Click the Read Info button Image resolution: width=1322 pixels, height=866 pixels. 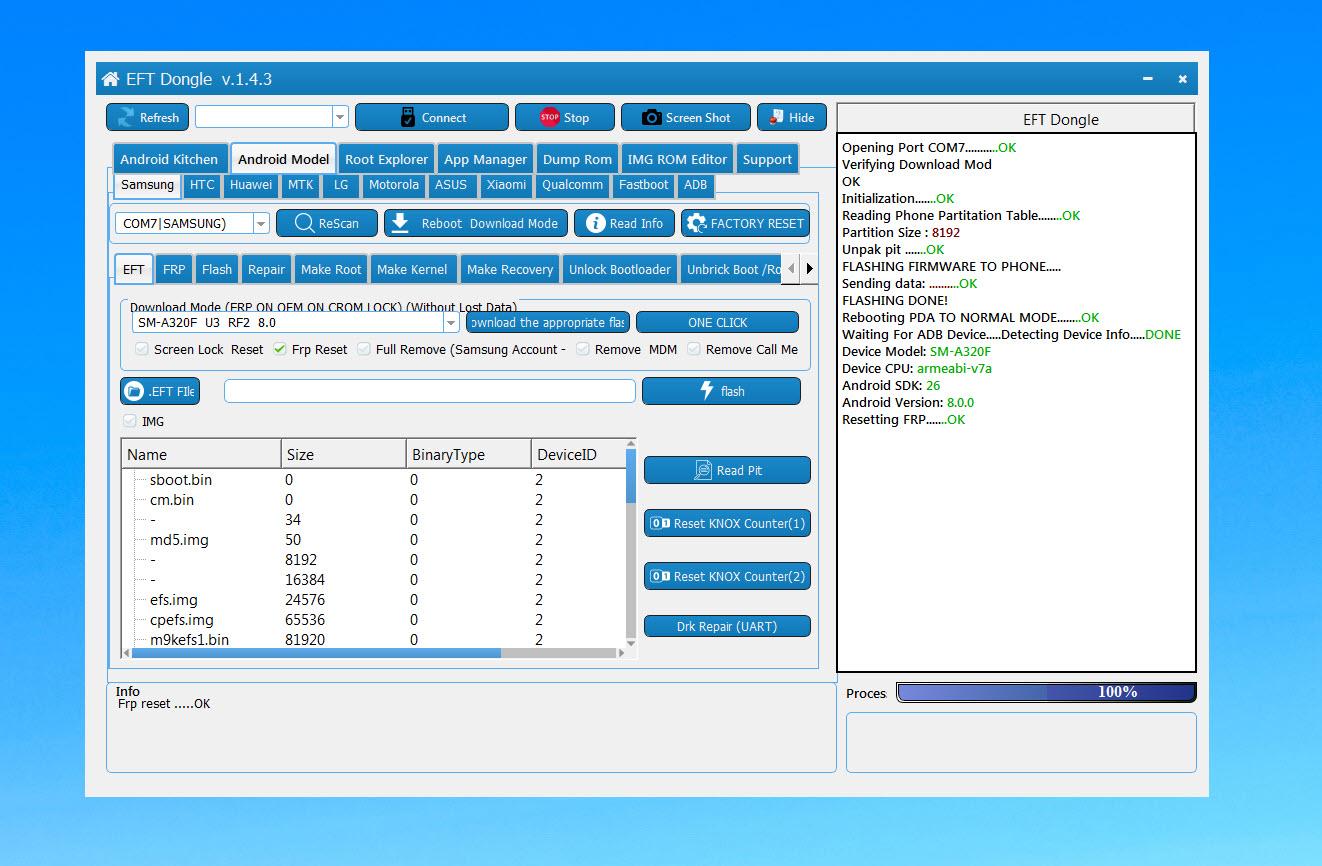(624, 223)
